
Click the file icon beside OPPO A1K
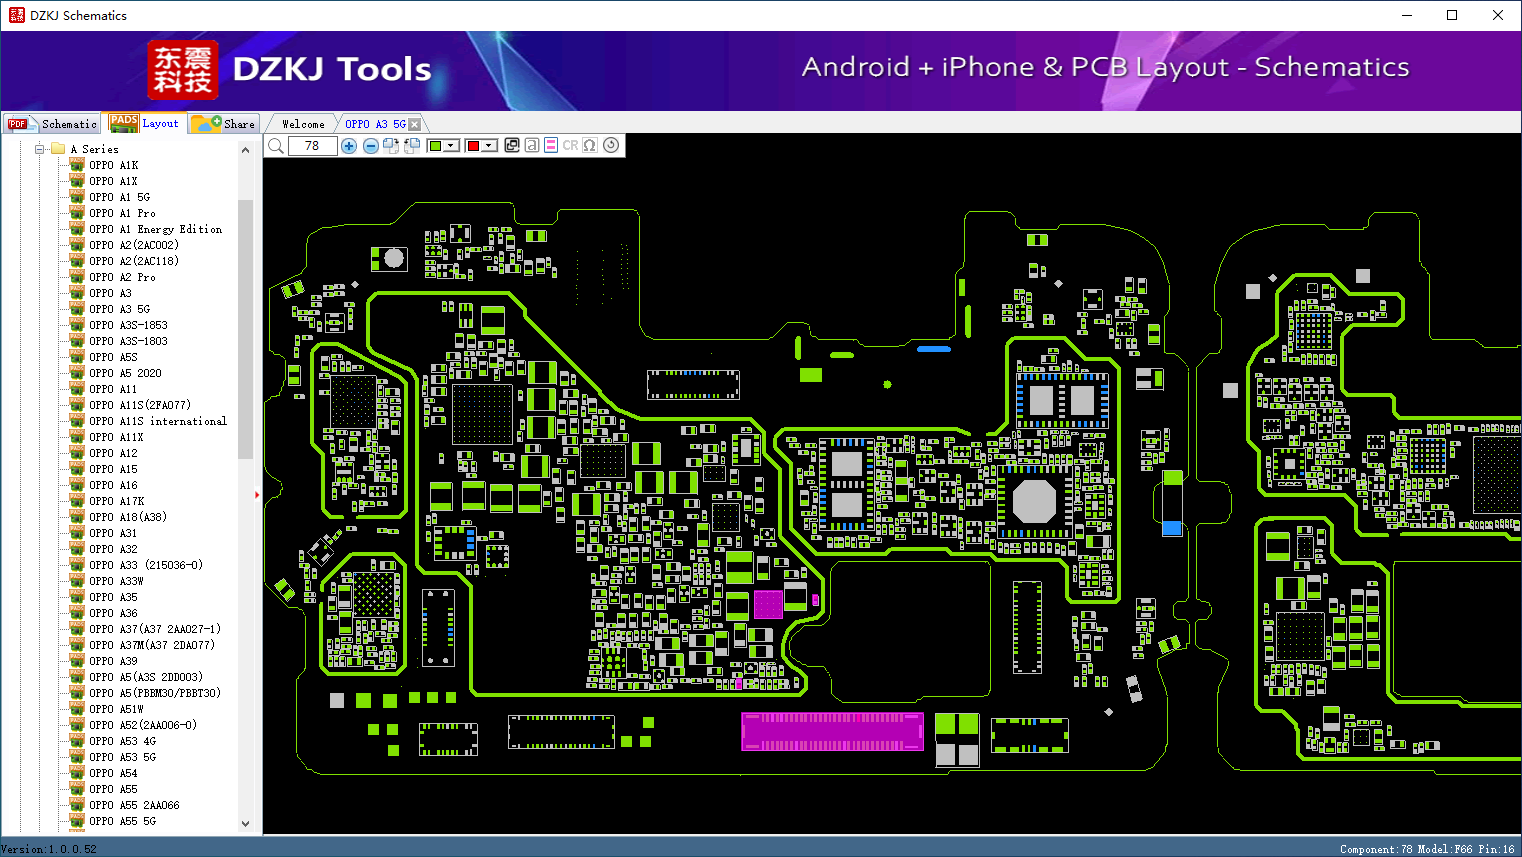(77, 165)
